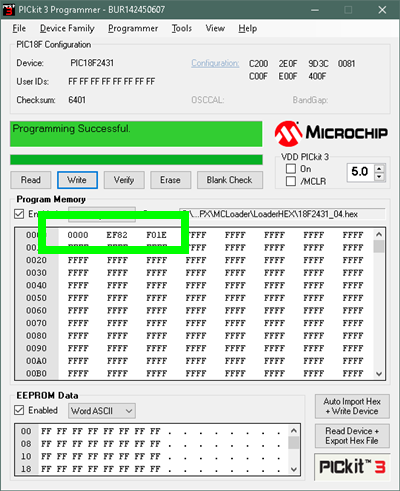The image size is (400, 491).
Task: Click EEPROM address row 18
Action: click(26, 469)
